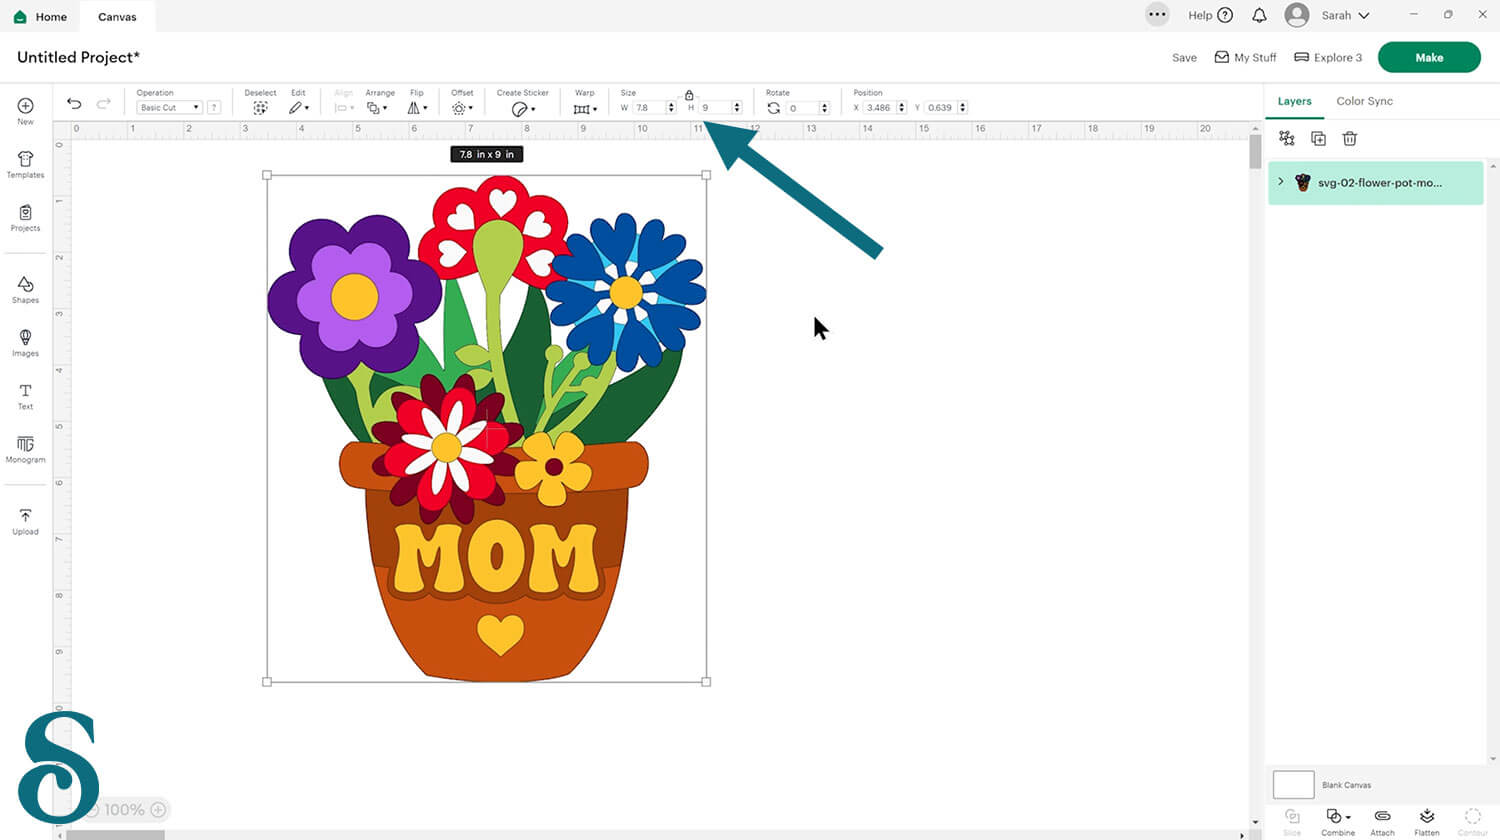Click the Duplicate layer icon
This screenshot has width=1500, height=840.
tap(1318, 139)
